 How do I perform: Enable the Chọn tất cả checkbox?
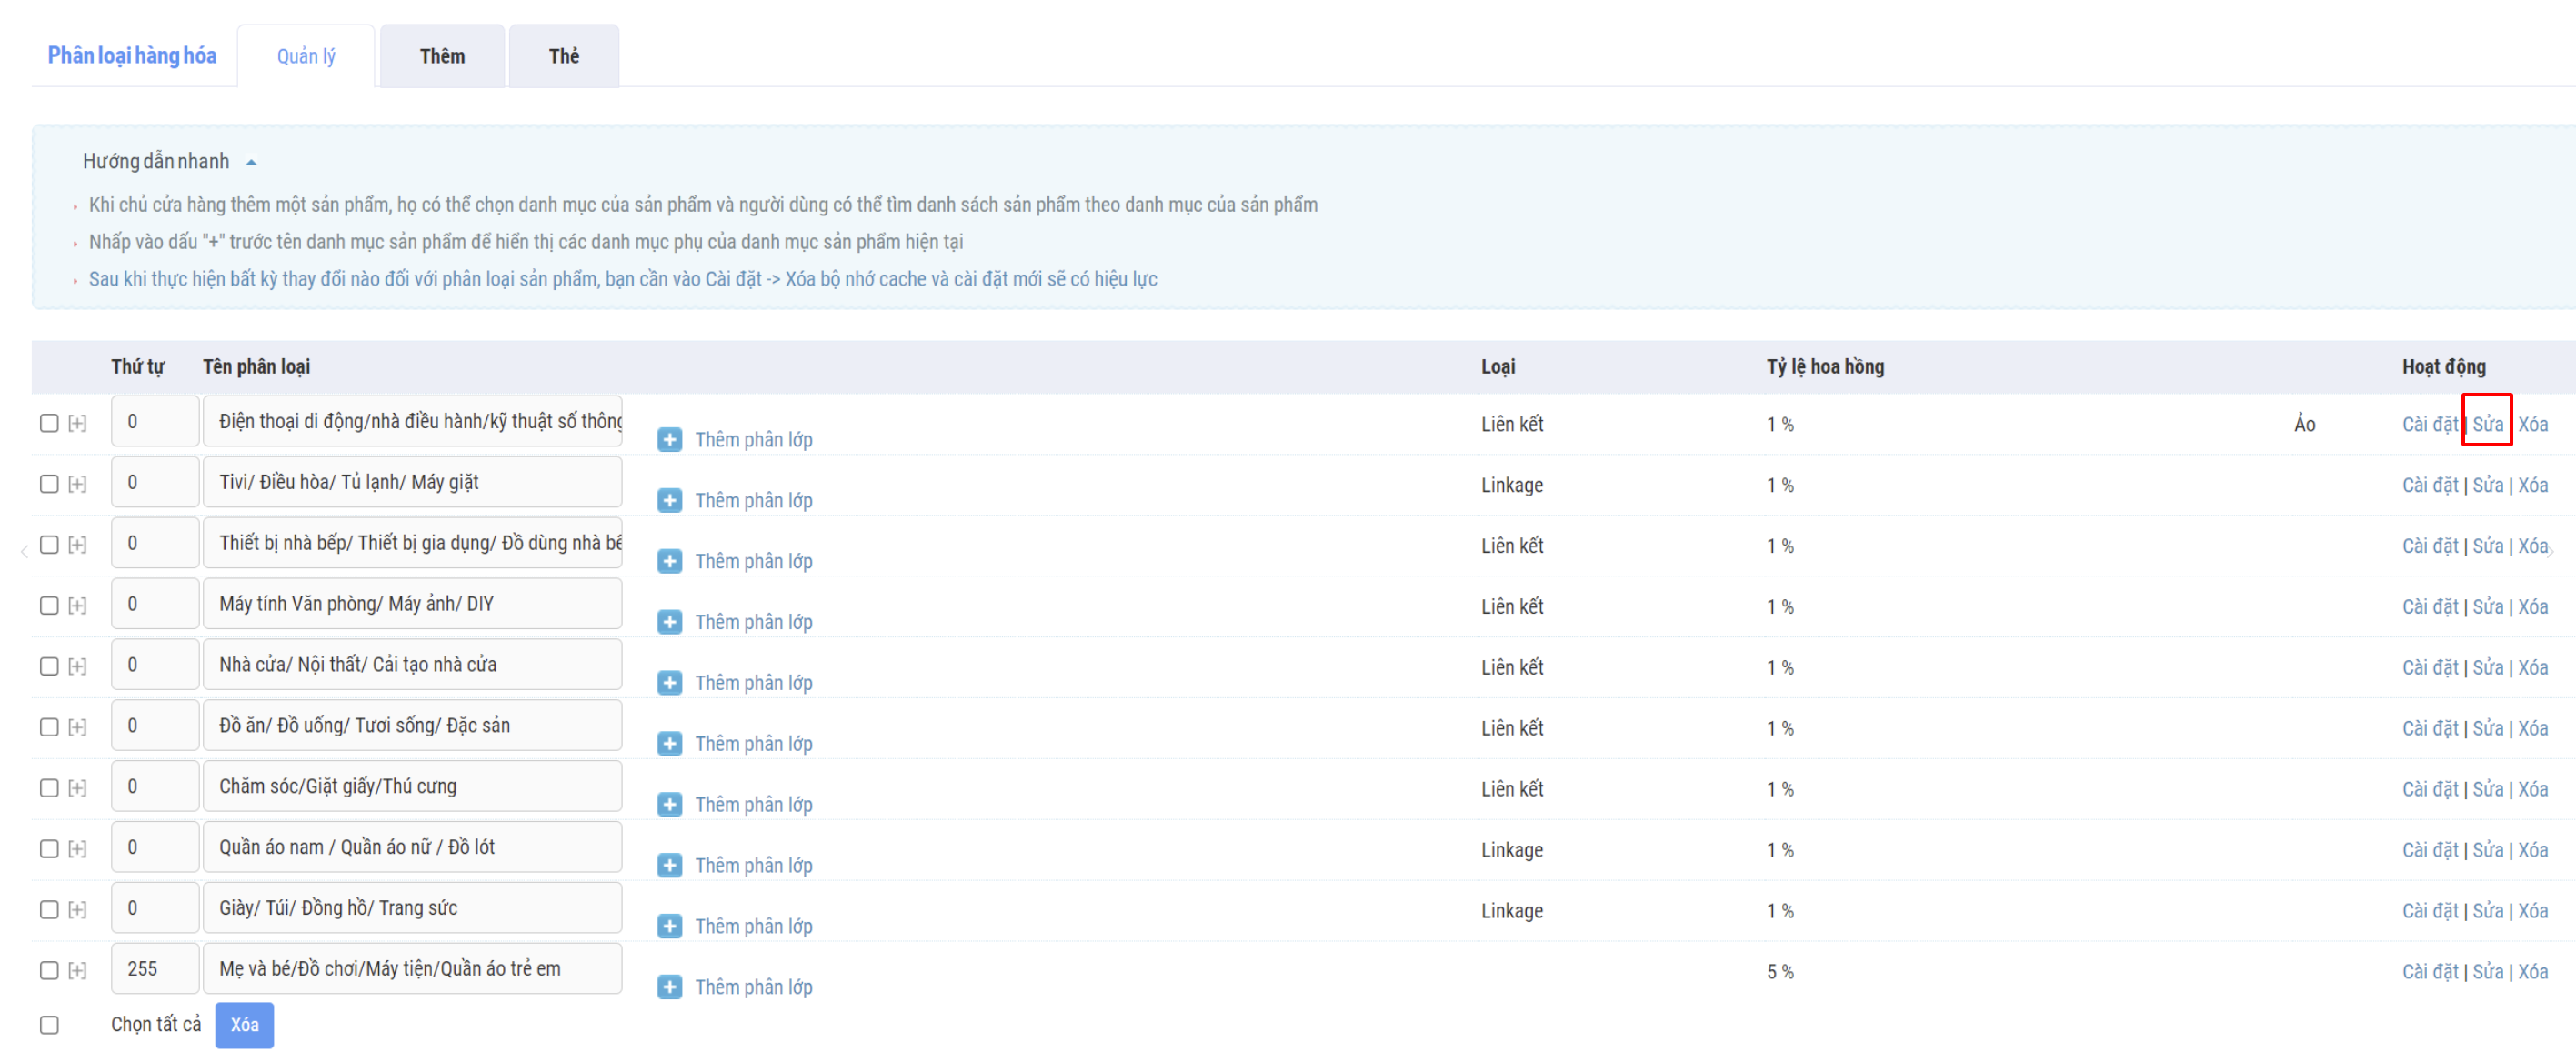tap(49, 1025)
